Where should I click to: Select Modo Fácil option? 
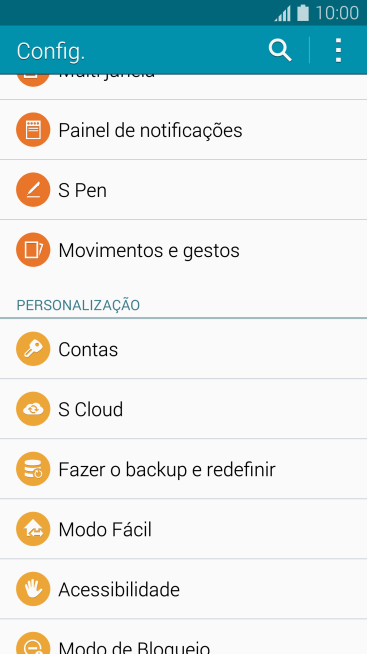pos(184,529)
